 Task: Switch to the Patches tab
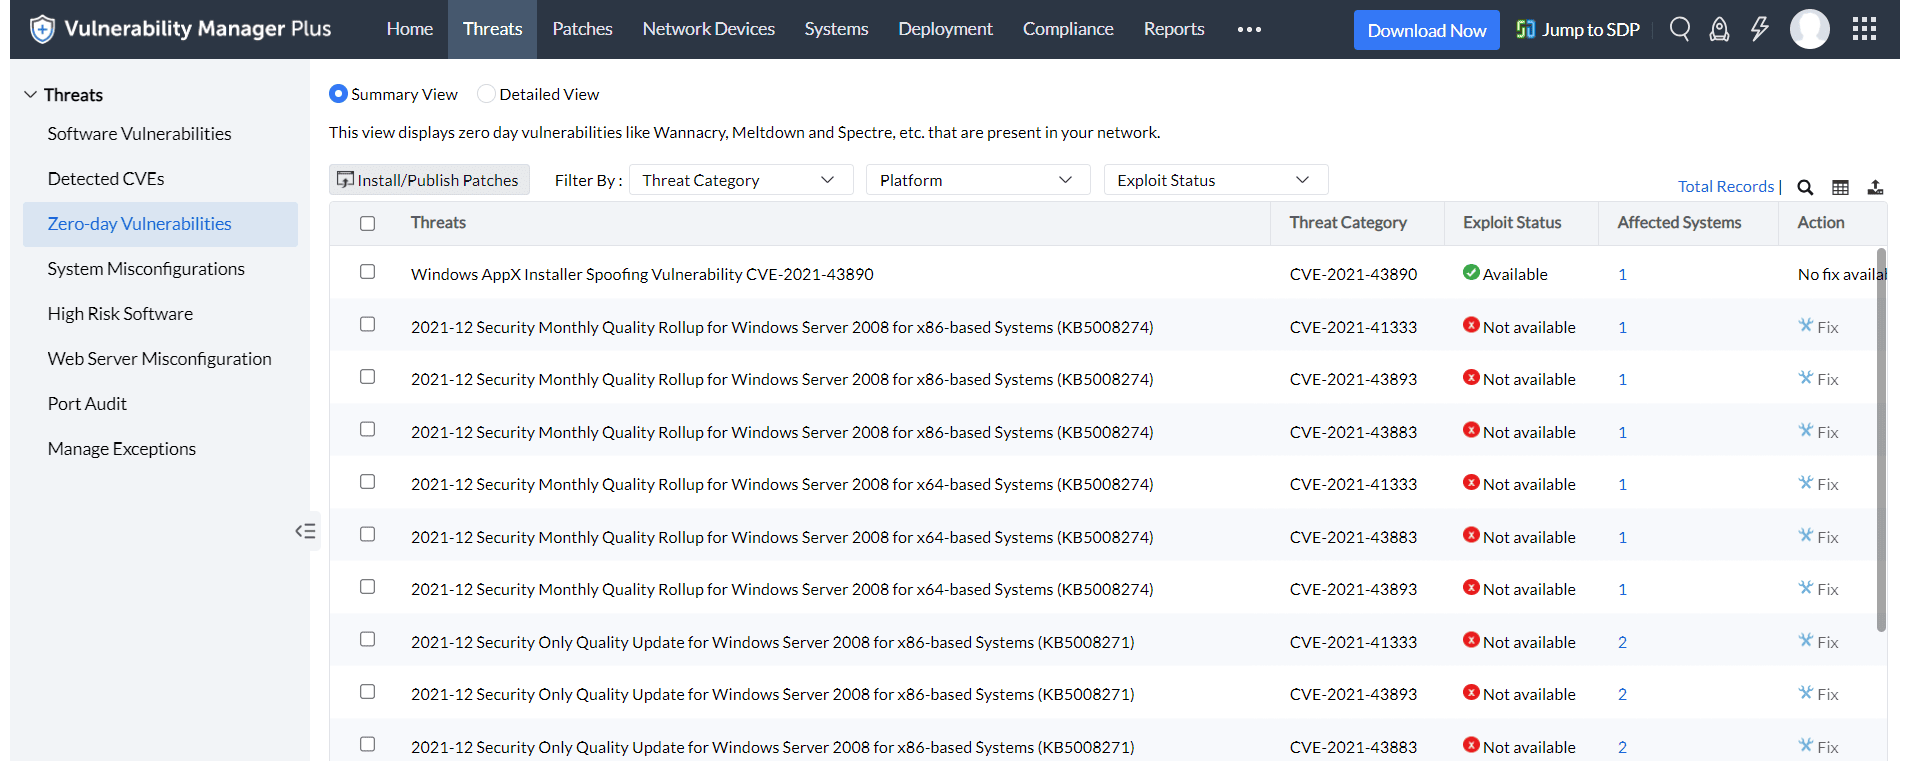[582, 29]
